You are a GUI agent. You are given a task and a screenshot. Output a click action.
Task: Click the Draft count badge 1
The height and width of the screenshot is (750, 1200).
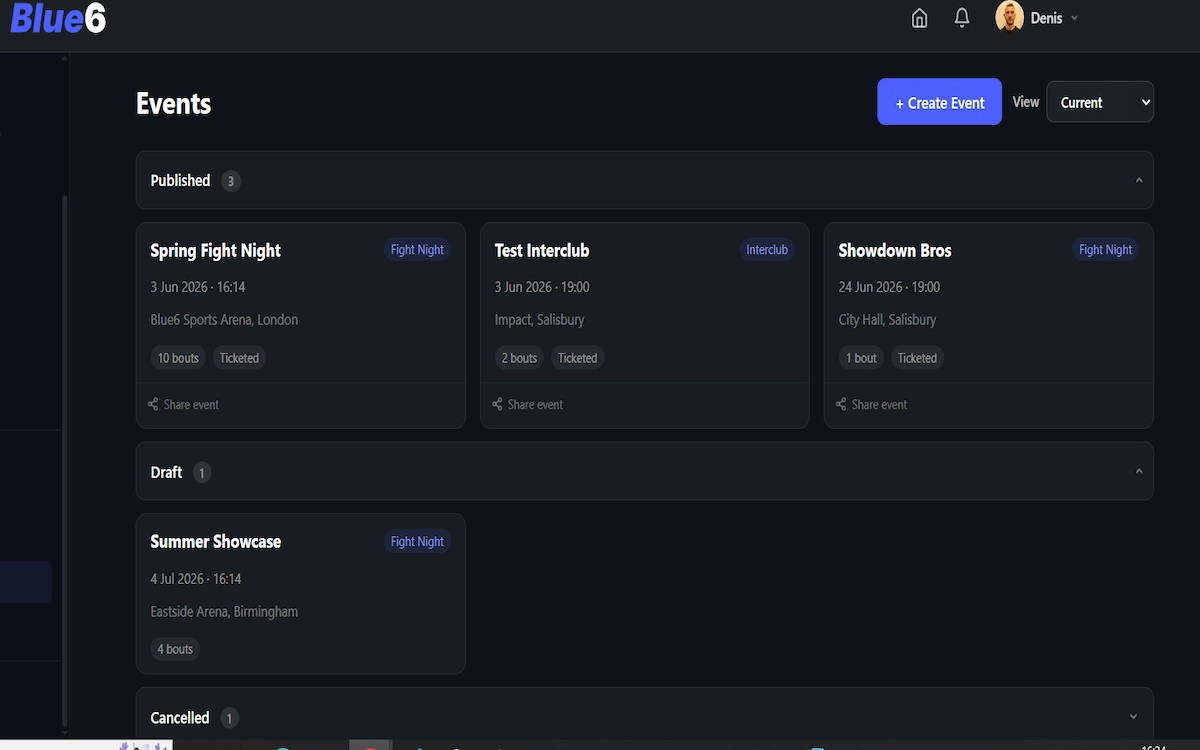point(202,473)
